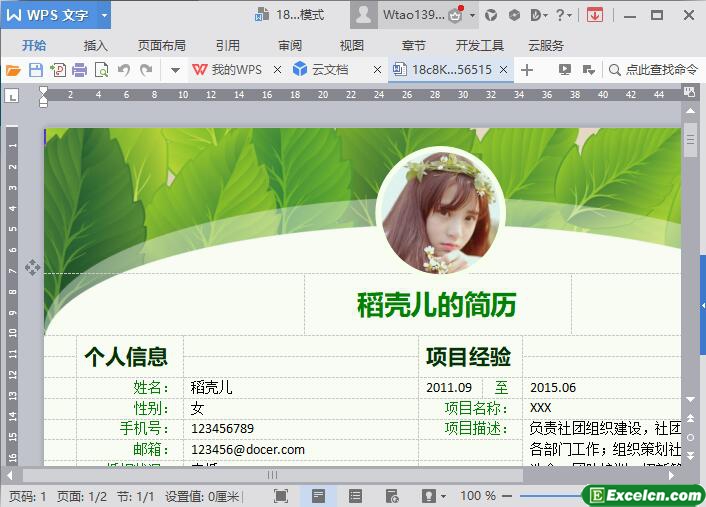The image size is (706, 507).
Task: Expand the account dropdown arrow
Action: tap(472, 15)
